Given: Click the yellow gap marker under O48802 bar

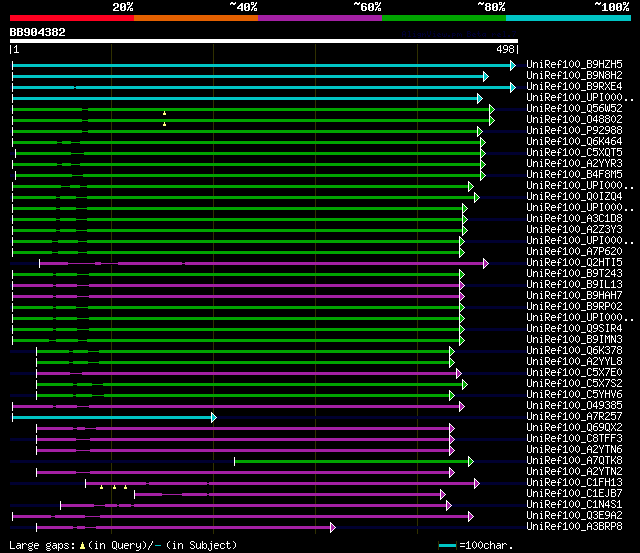Looking at the screenshot, I should [x=164, y=124].
